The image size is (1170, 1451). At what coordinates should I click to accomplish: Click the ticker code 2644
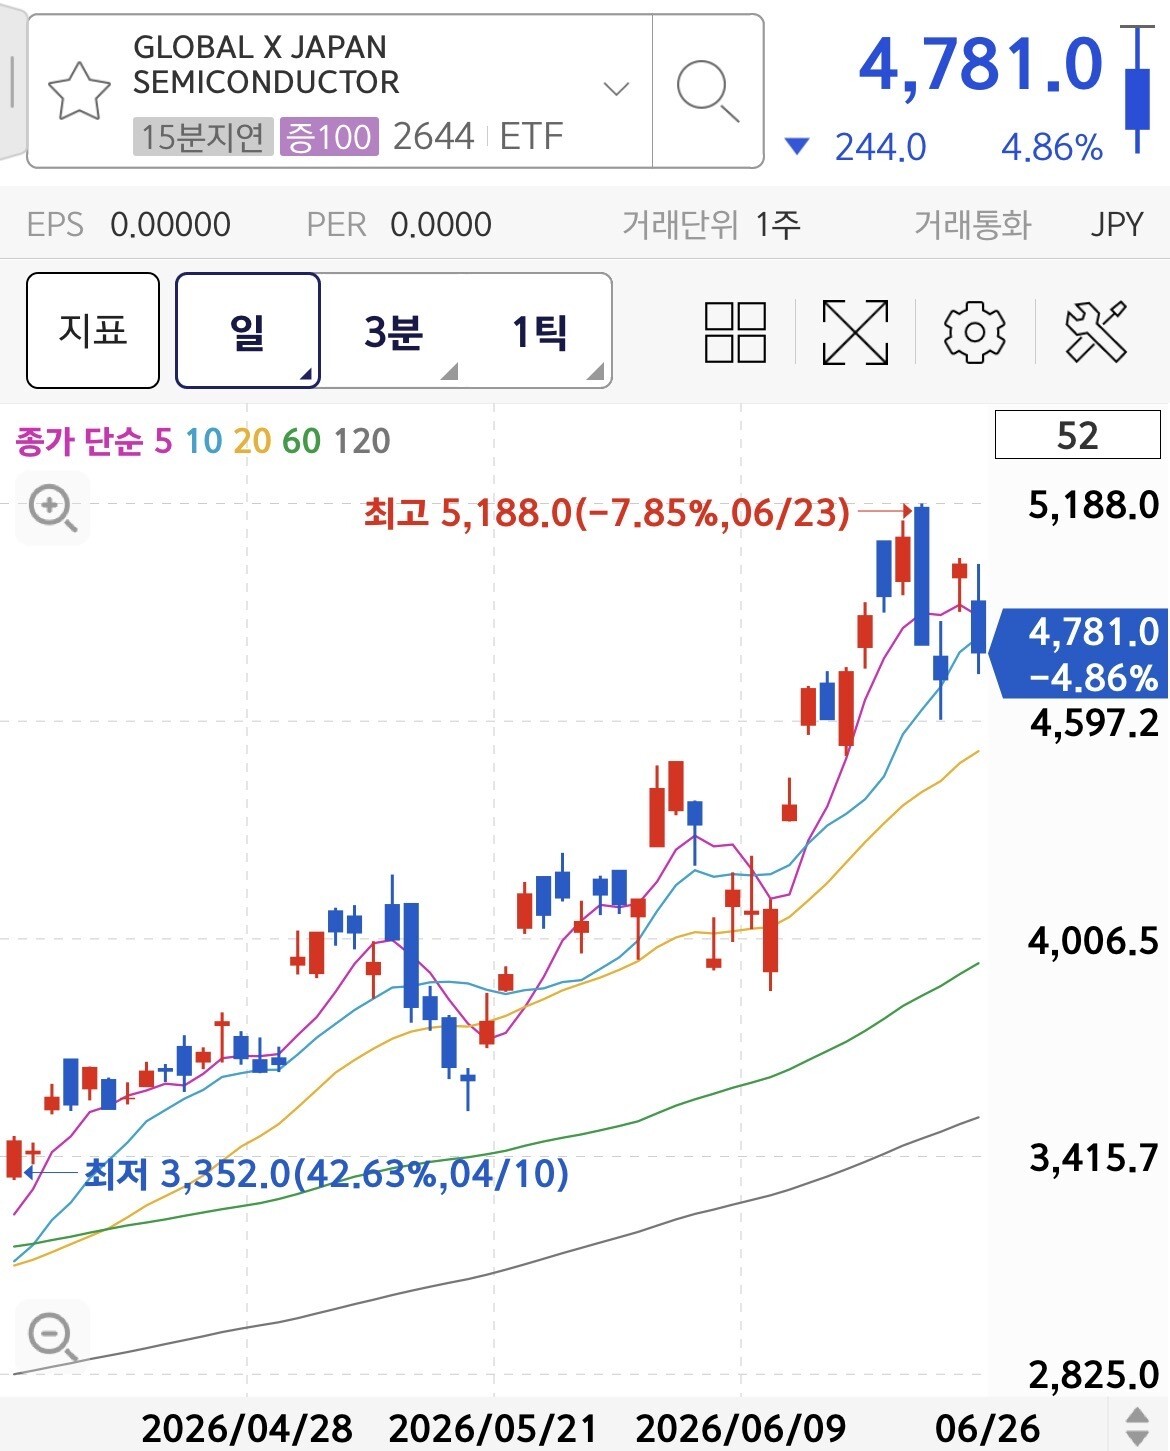(433, 136)
